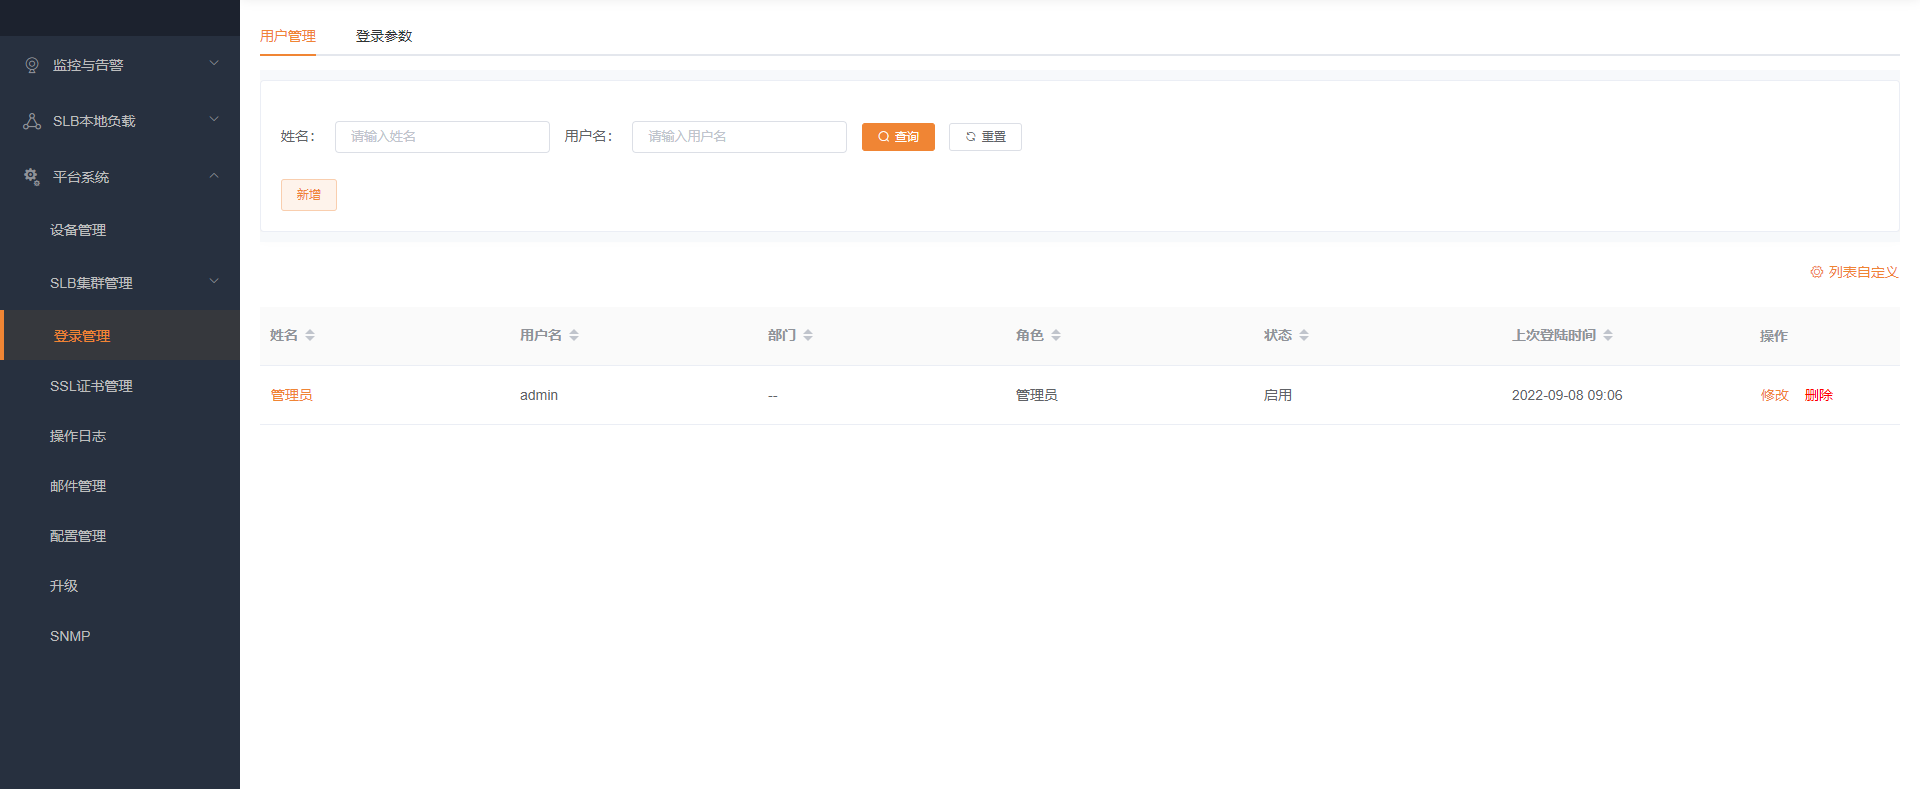Sort table by 角色 column arrows
The width and height of the screenshot is (1920, 789).
1056,335
